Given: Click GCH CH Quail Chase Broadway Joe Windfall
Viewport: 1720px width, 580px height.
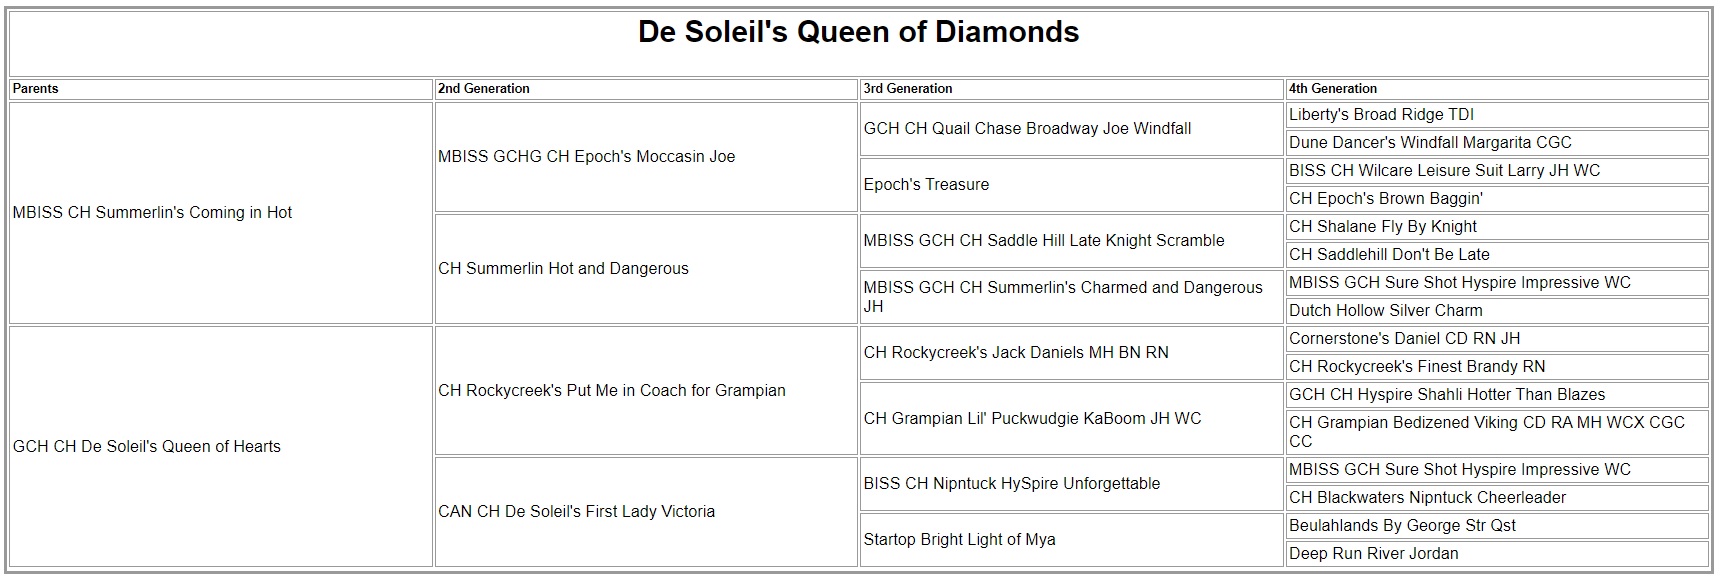Looking at the screenshot, I should point(1027,129).
